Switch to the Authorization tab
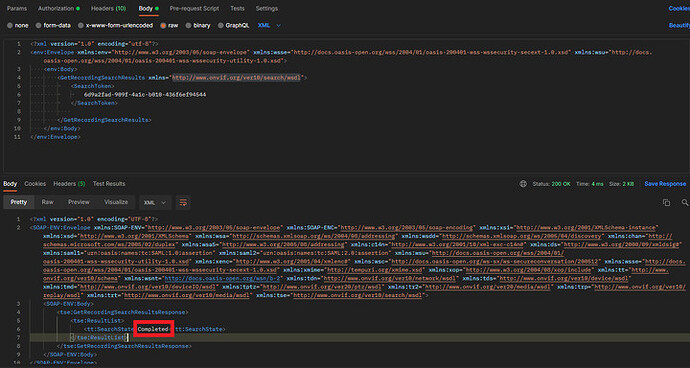This screenshot has width=690, height=368. click(59, 8)
